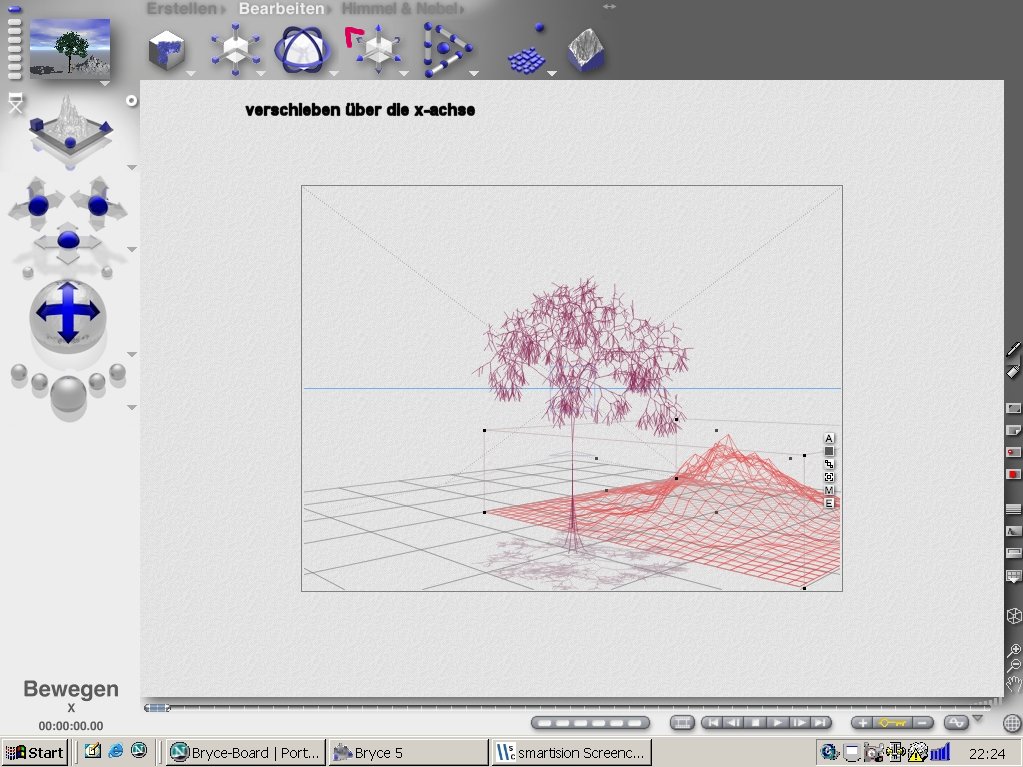Toggle the red dot plop-render icon on right
The height and width of the screenshot is (767, 1023).
1013,452
